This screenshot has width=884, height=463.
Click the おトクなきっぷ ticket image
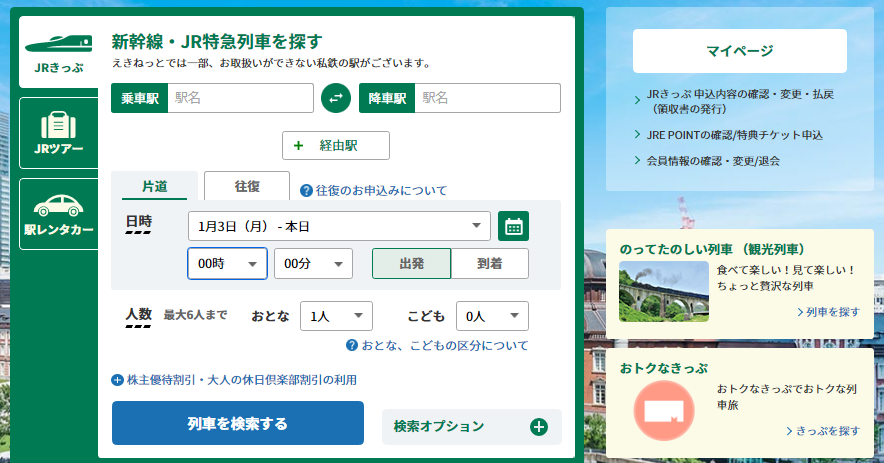(664, 411)
